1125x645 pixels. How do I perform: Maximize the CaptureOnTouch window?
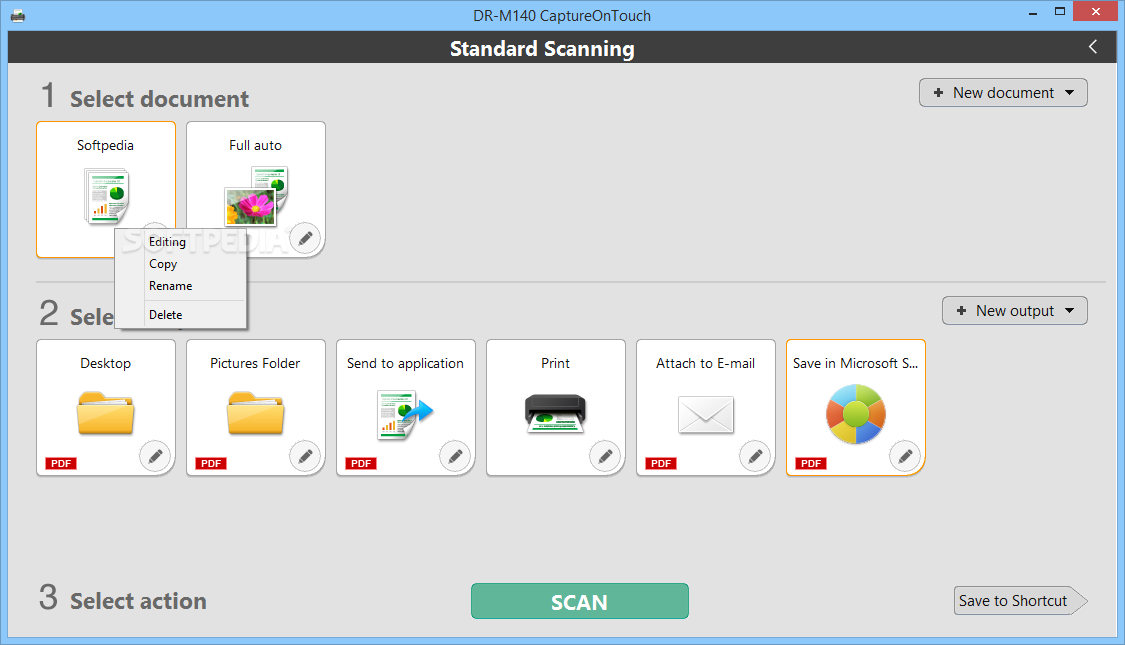tap(1060, 11)
